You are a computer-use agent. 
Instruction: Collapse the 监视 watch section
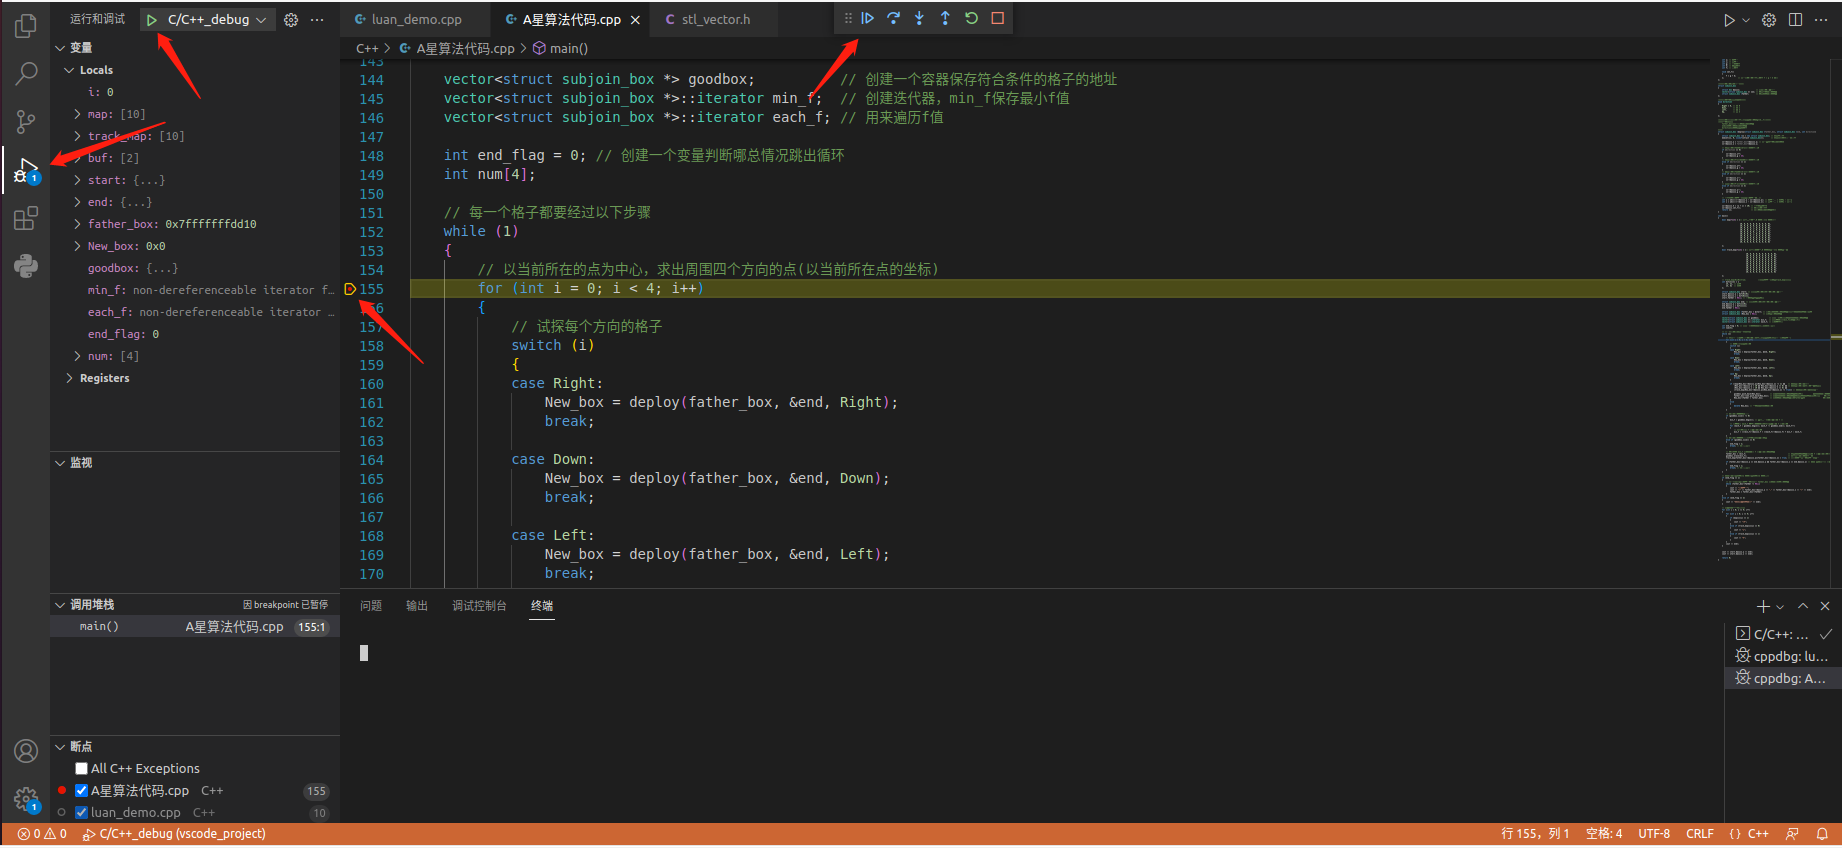tap(60, 463)
